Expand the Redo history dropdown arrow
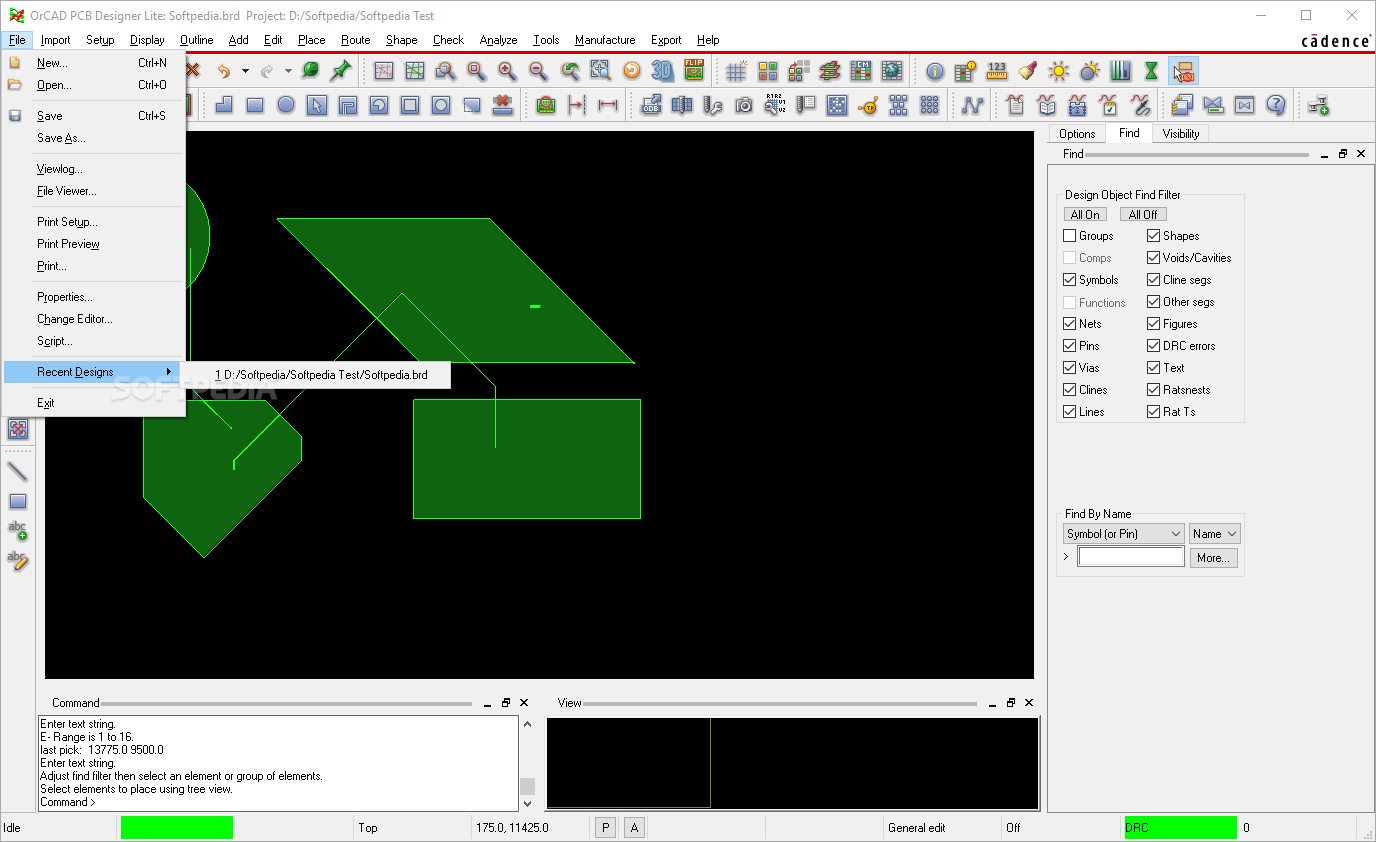This screenshot has width=1376, height=842. tap(288, 71)
